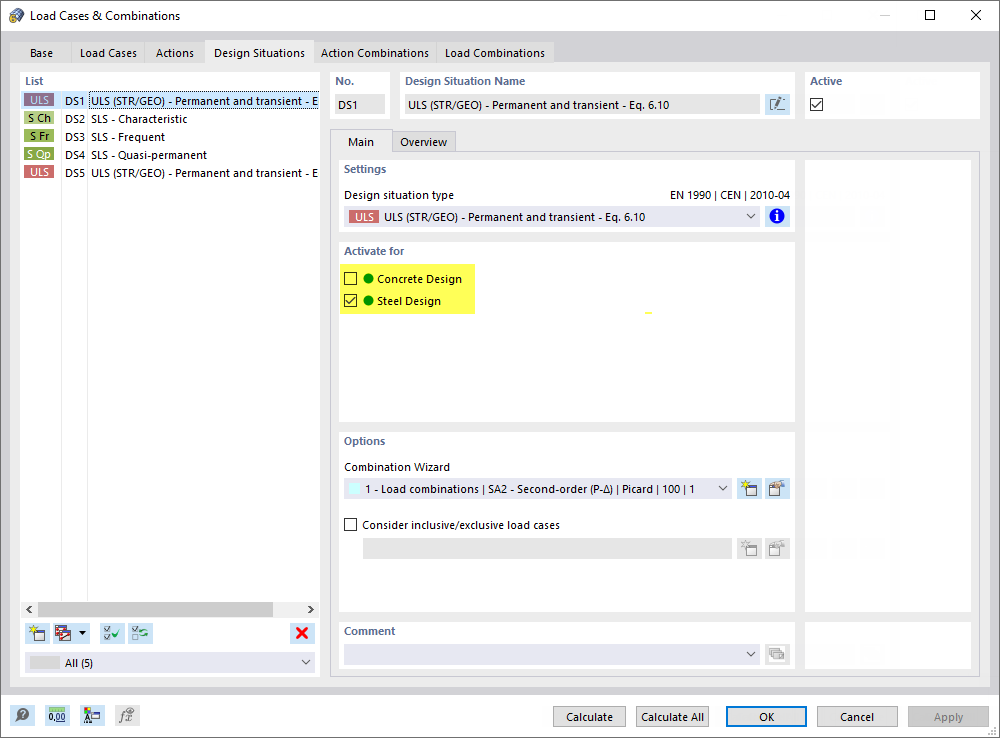The image size is (1000, 738).
Task: Close the dialog window
Action: tap(976, 15)
